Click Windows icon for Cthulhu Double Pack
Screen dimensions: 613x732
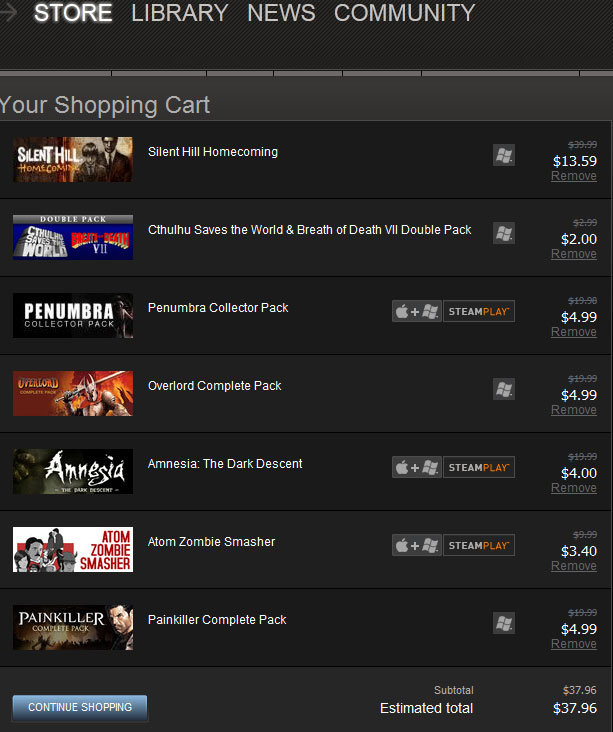click(504, 233)
